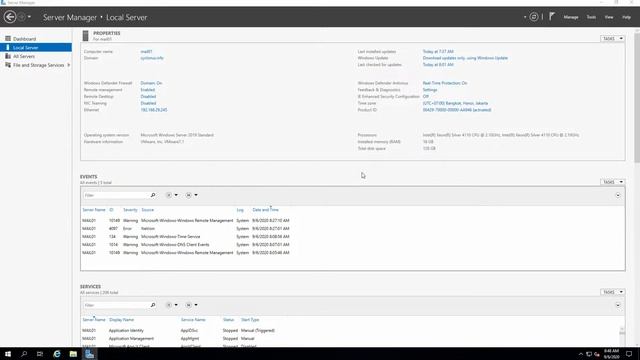Refresh Server Manager with the circular refresh icon
The image size is (640, 360).
[x=533, y=17]
